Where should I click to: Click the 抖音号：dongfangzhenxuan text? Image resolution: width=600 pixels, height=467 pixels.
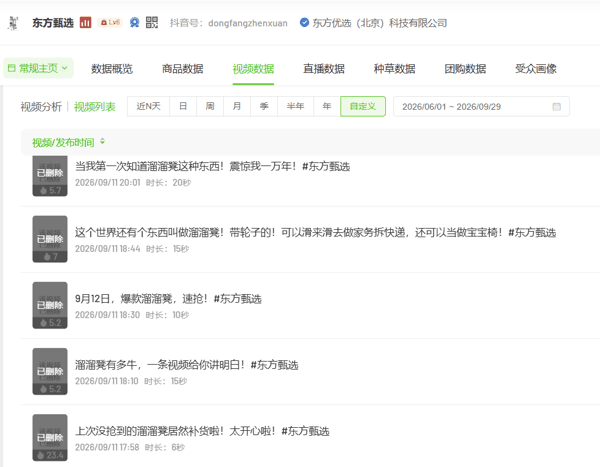(228, 23)
